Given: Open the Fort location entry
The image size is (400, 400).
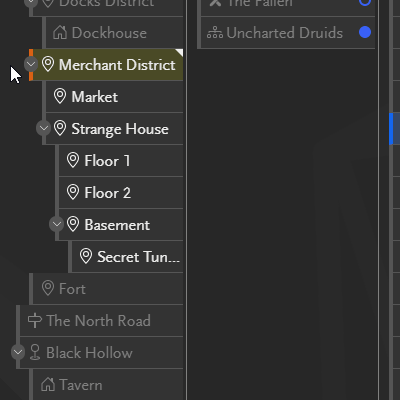Looking at the screenshot, I should point(108,289).
